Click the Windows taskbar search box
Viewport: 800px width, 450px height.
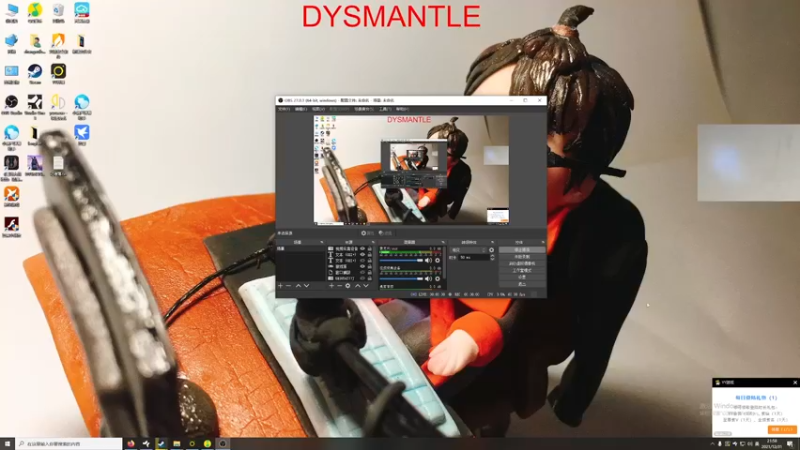click(69, 444)
